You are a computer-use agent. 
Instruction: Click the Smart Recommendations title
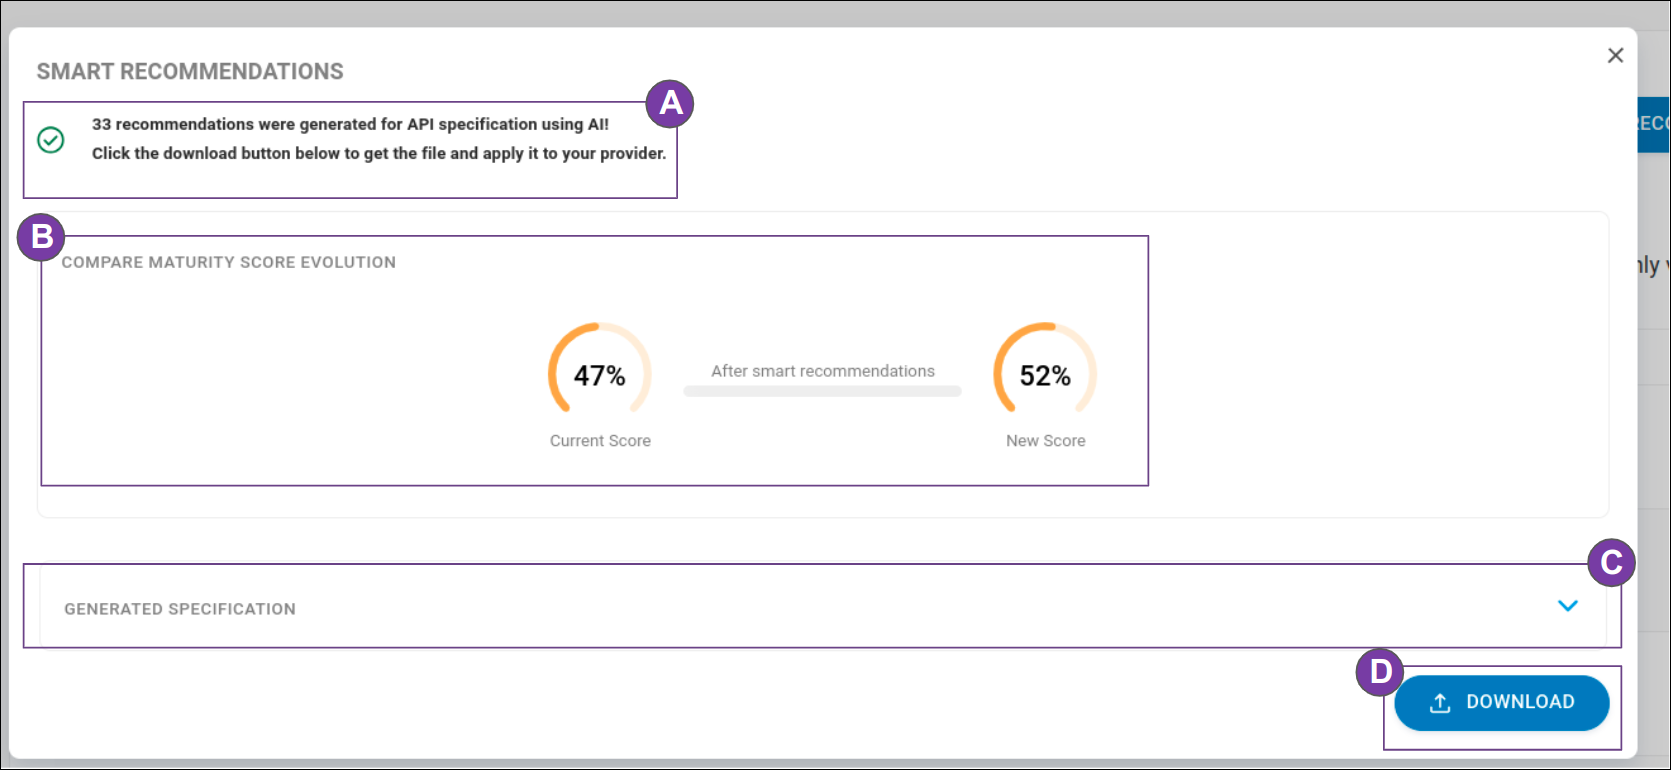click(x=190, y=72)
